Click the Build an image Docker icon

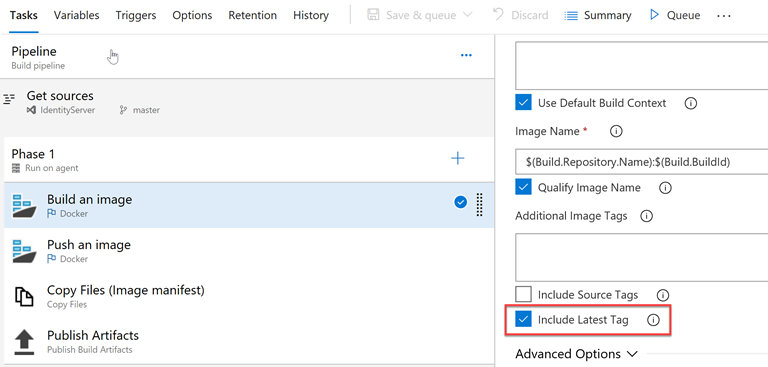[x=24, y=206]
